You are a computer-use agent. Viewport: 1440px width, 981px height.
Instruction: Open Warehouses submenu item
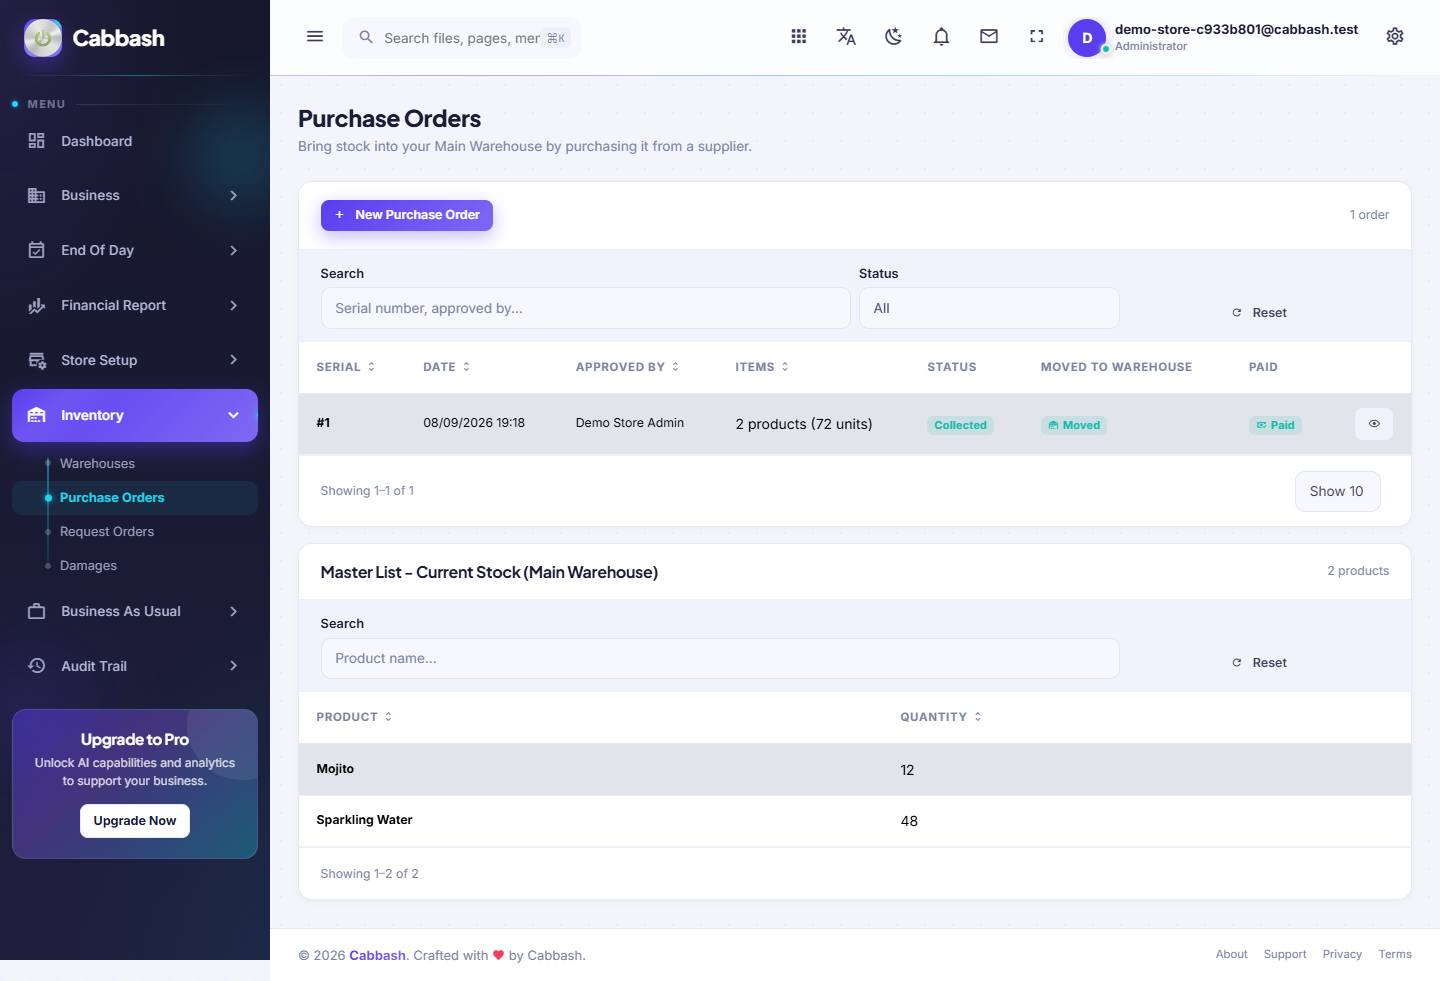tap(97, 463)
